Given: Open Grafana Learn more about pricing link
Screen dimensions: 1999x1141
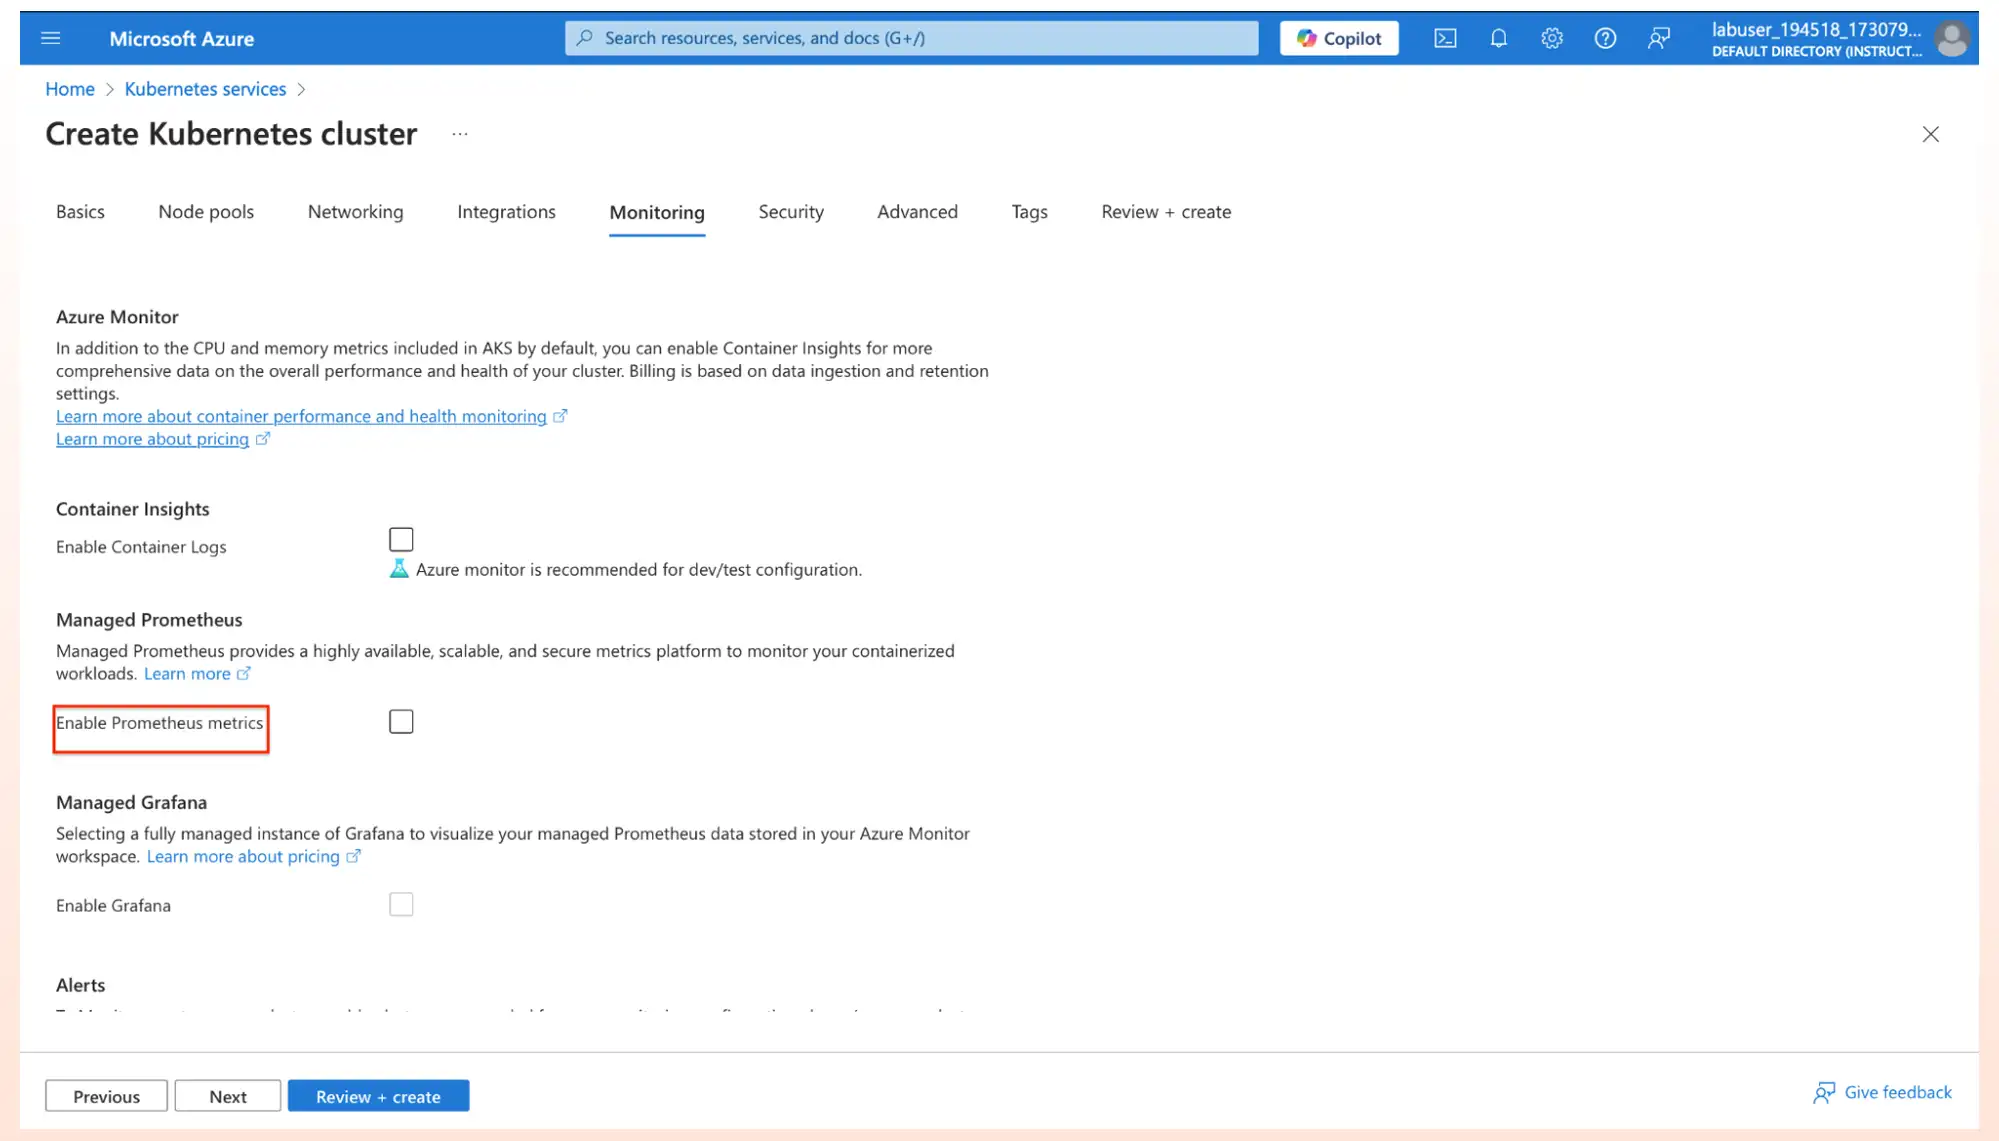Looking at the screenshot, I should tap(243, 857).
